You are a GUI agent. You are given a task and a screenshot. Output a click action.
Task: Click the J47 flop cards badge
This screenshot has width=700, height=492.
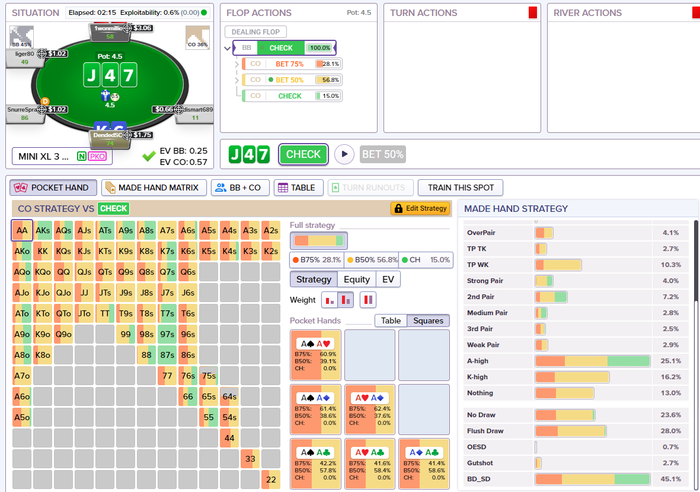click(x=249, y=154)
